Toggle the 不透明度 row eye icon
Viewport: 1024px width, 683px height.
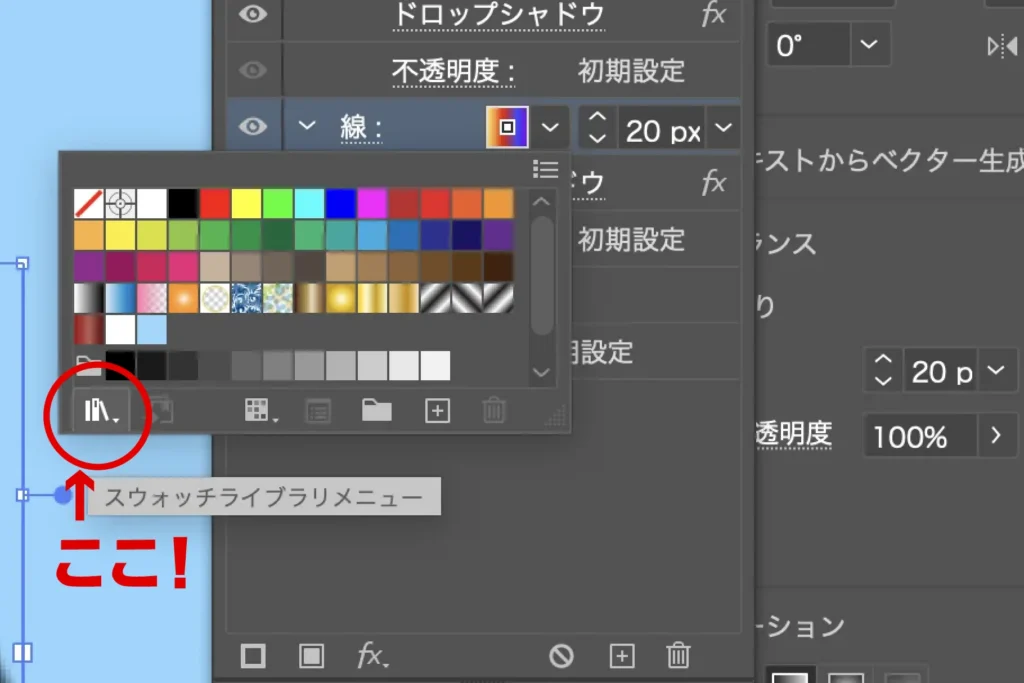tap(254, 70)
